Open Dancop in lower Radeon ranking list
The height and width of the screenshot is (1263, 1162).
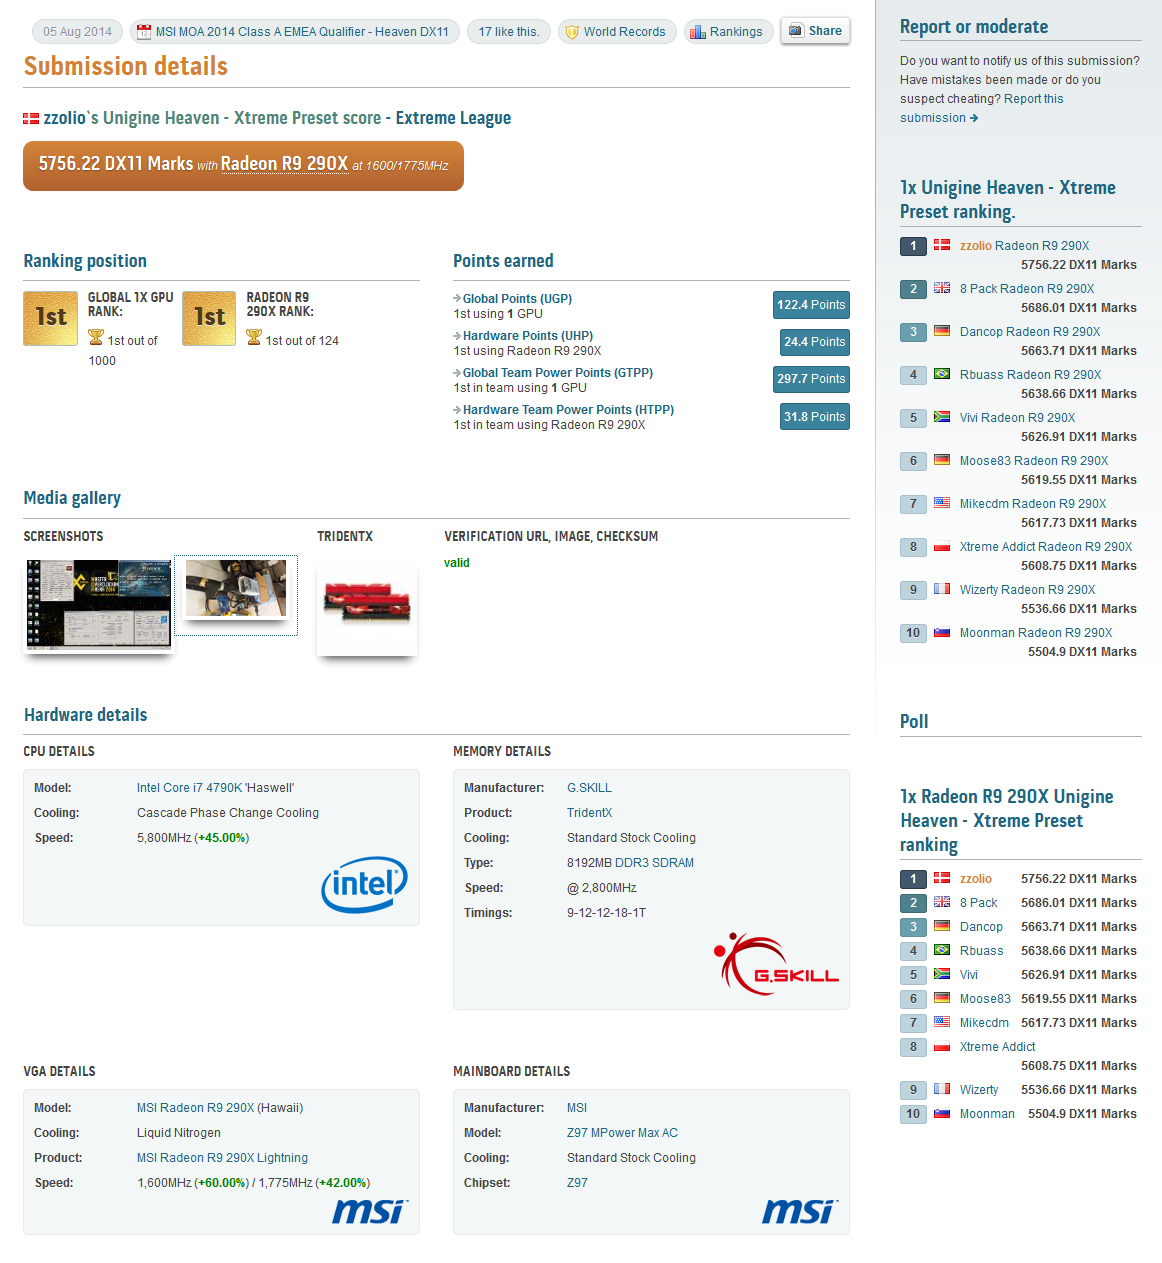[x=981, y=927]
